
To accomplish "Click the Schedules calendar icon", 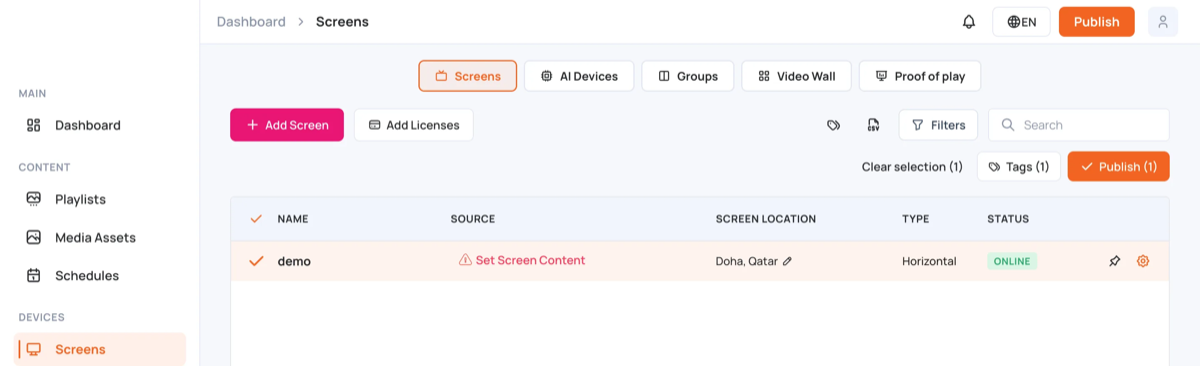I will pyautogui.click(x=34, y=275).
